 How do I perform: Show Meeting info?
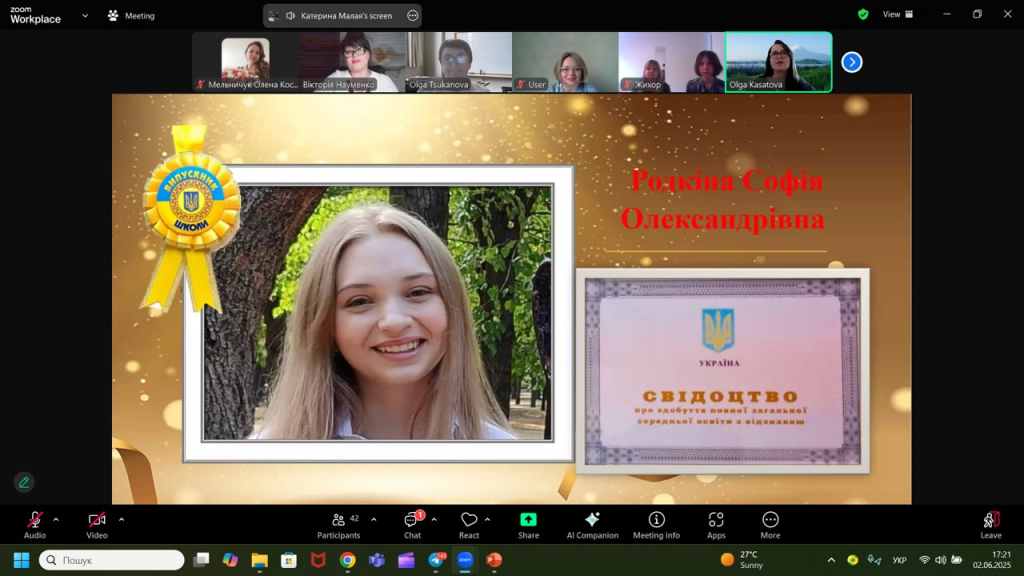coord(656,524)
